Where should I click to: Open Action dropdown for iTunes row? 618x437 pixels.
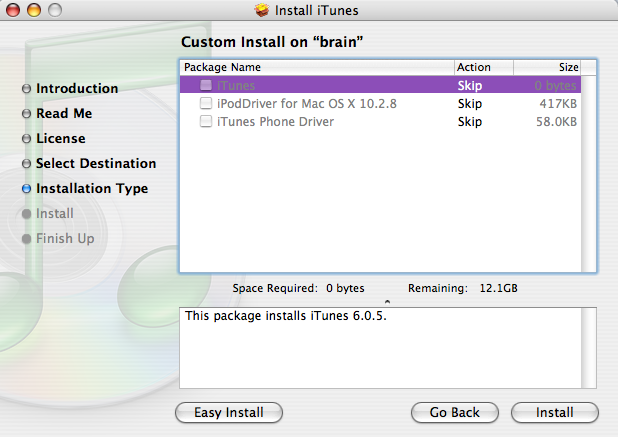pyautogui.click(x=470, y=86)
